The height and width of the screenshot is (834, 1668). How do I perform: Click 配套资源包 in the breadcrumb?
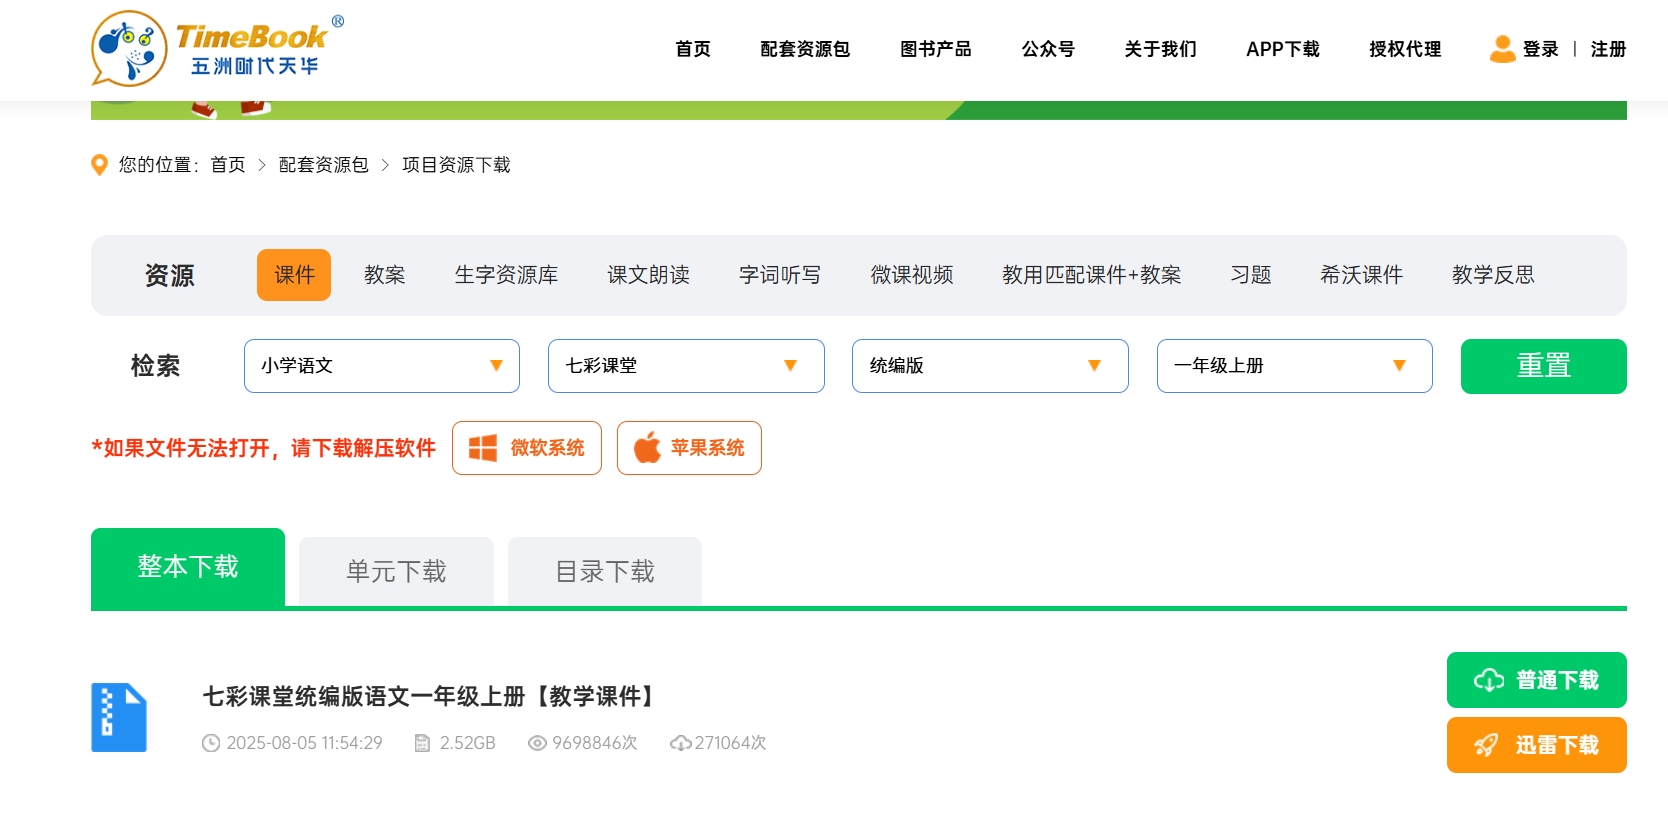coord(324,165)
